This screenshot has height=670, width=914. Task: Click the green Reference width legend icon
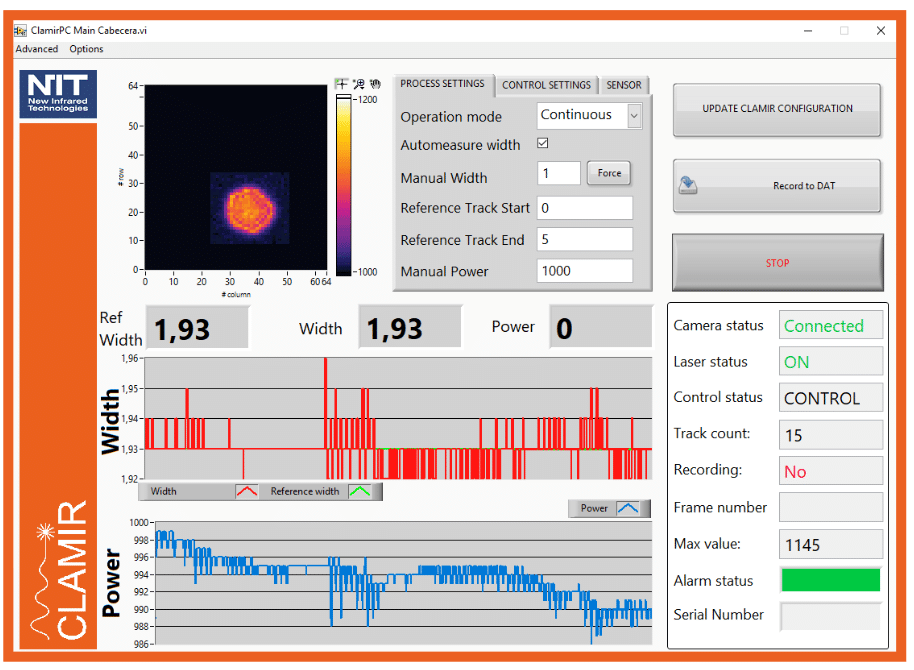359,491
